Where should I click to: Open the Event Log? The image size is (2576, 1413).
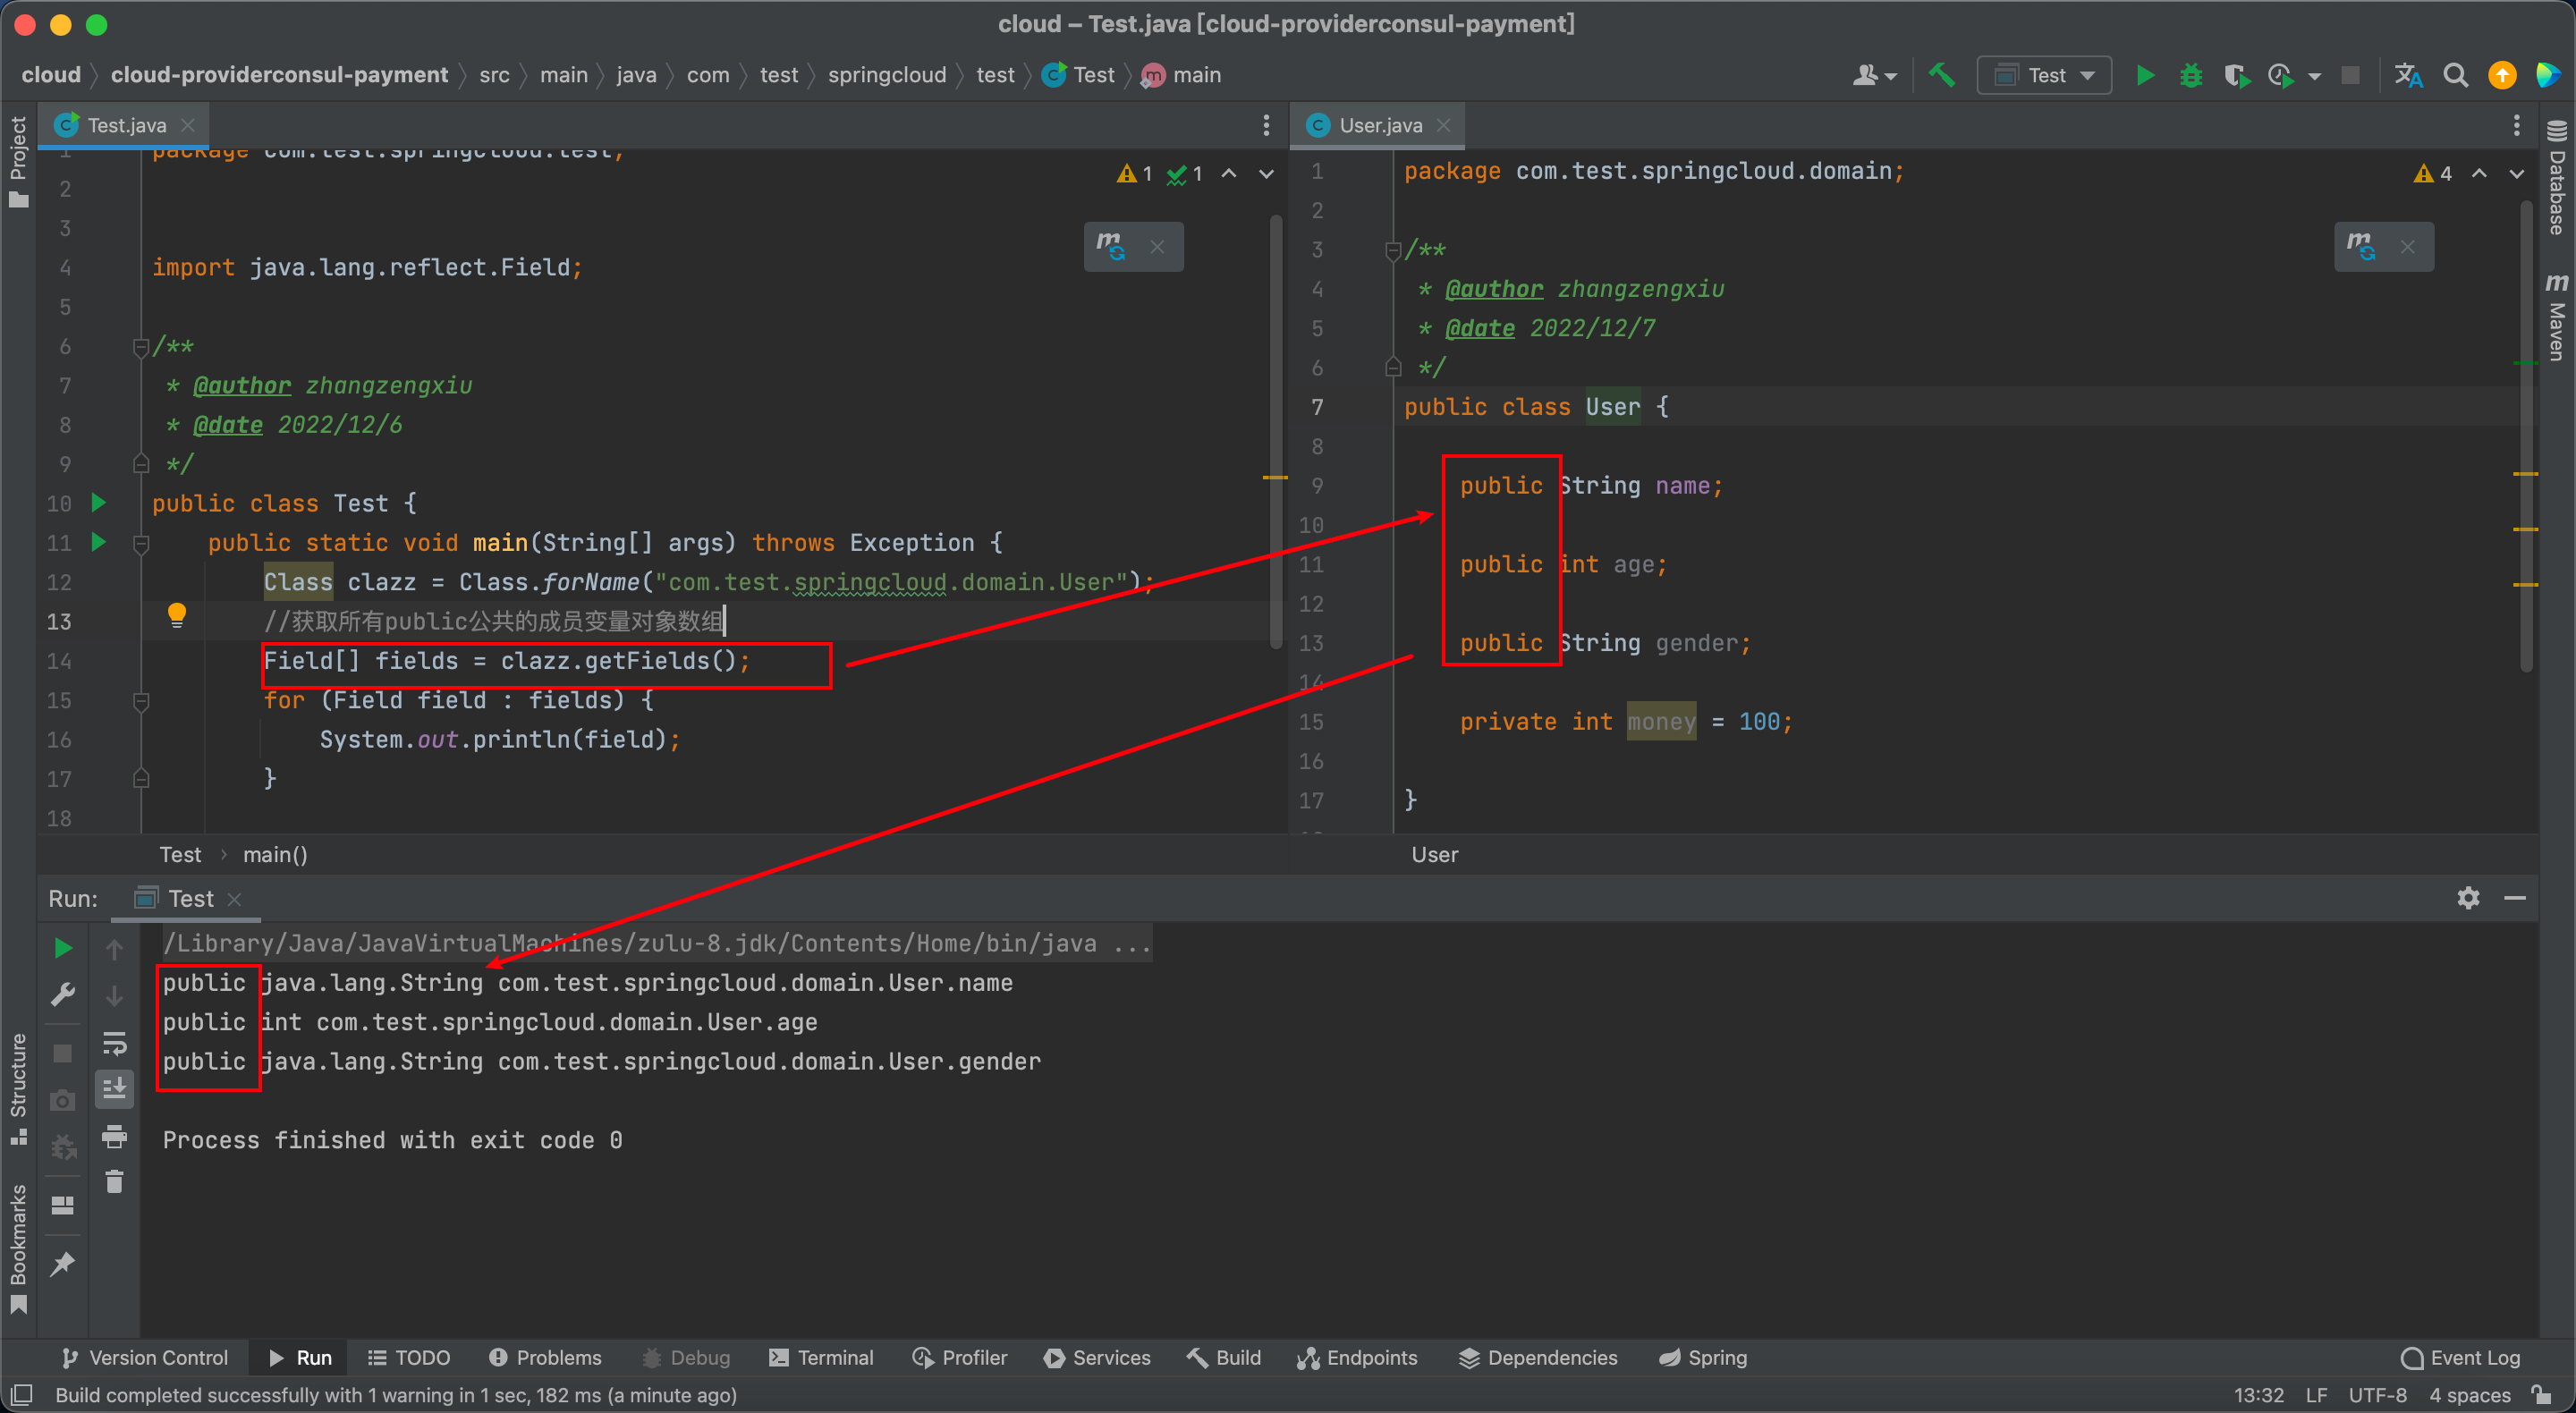pyautogui.click(x=2460, y=1357)
